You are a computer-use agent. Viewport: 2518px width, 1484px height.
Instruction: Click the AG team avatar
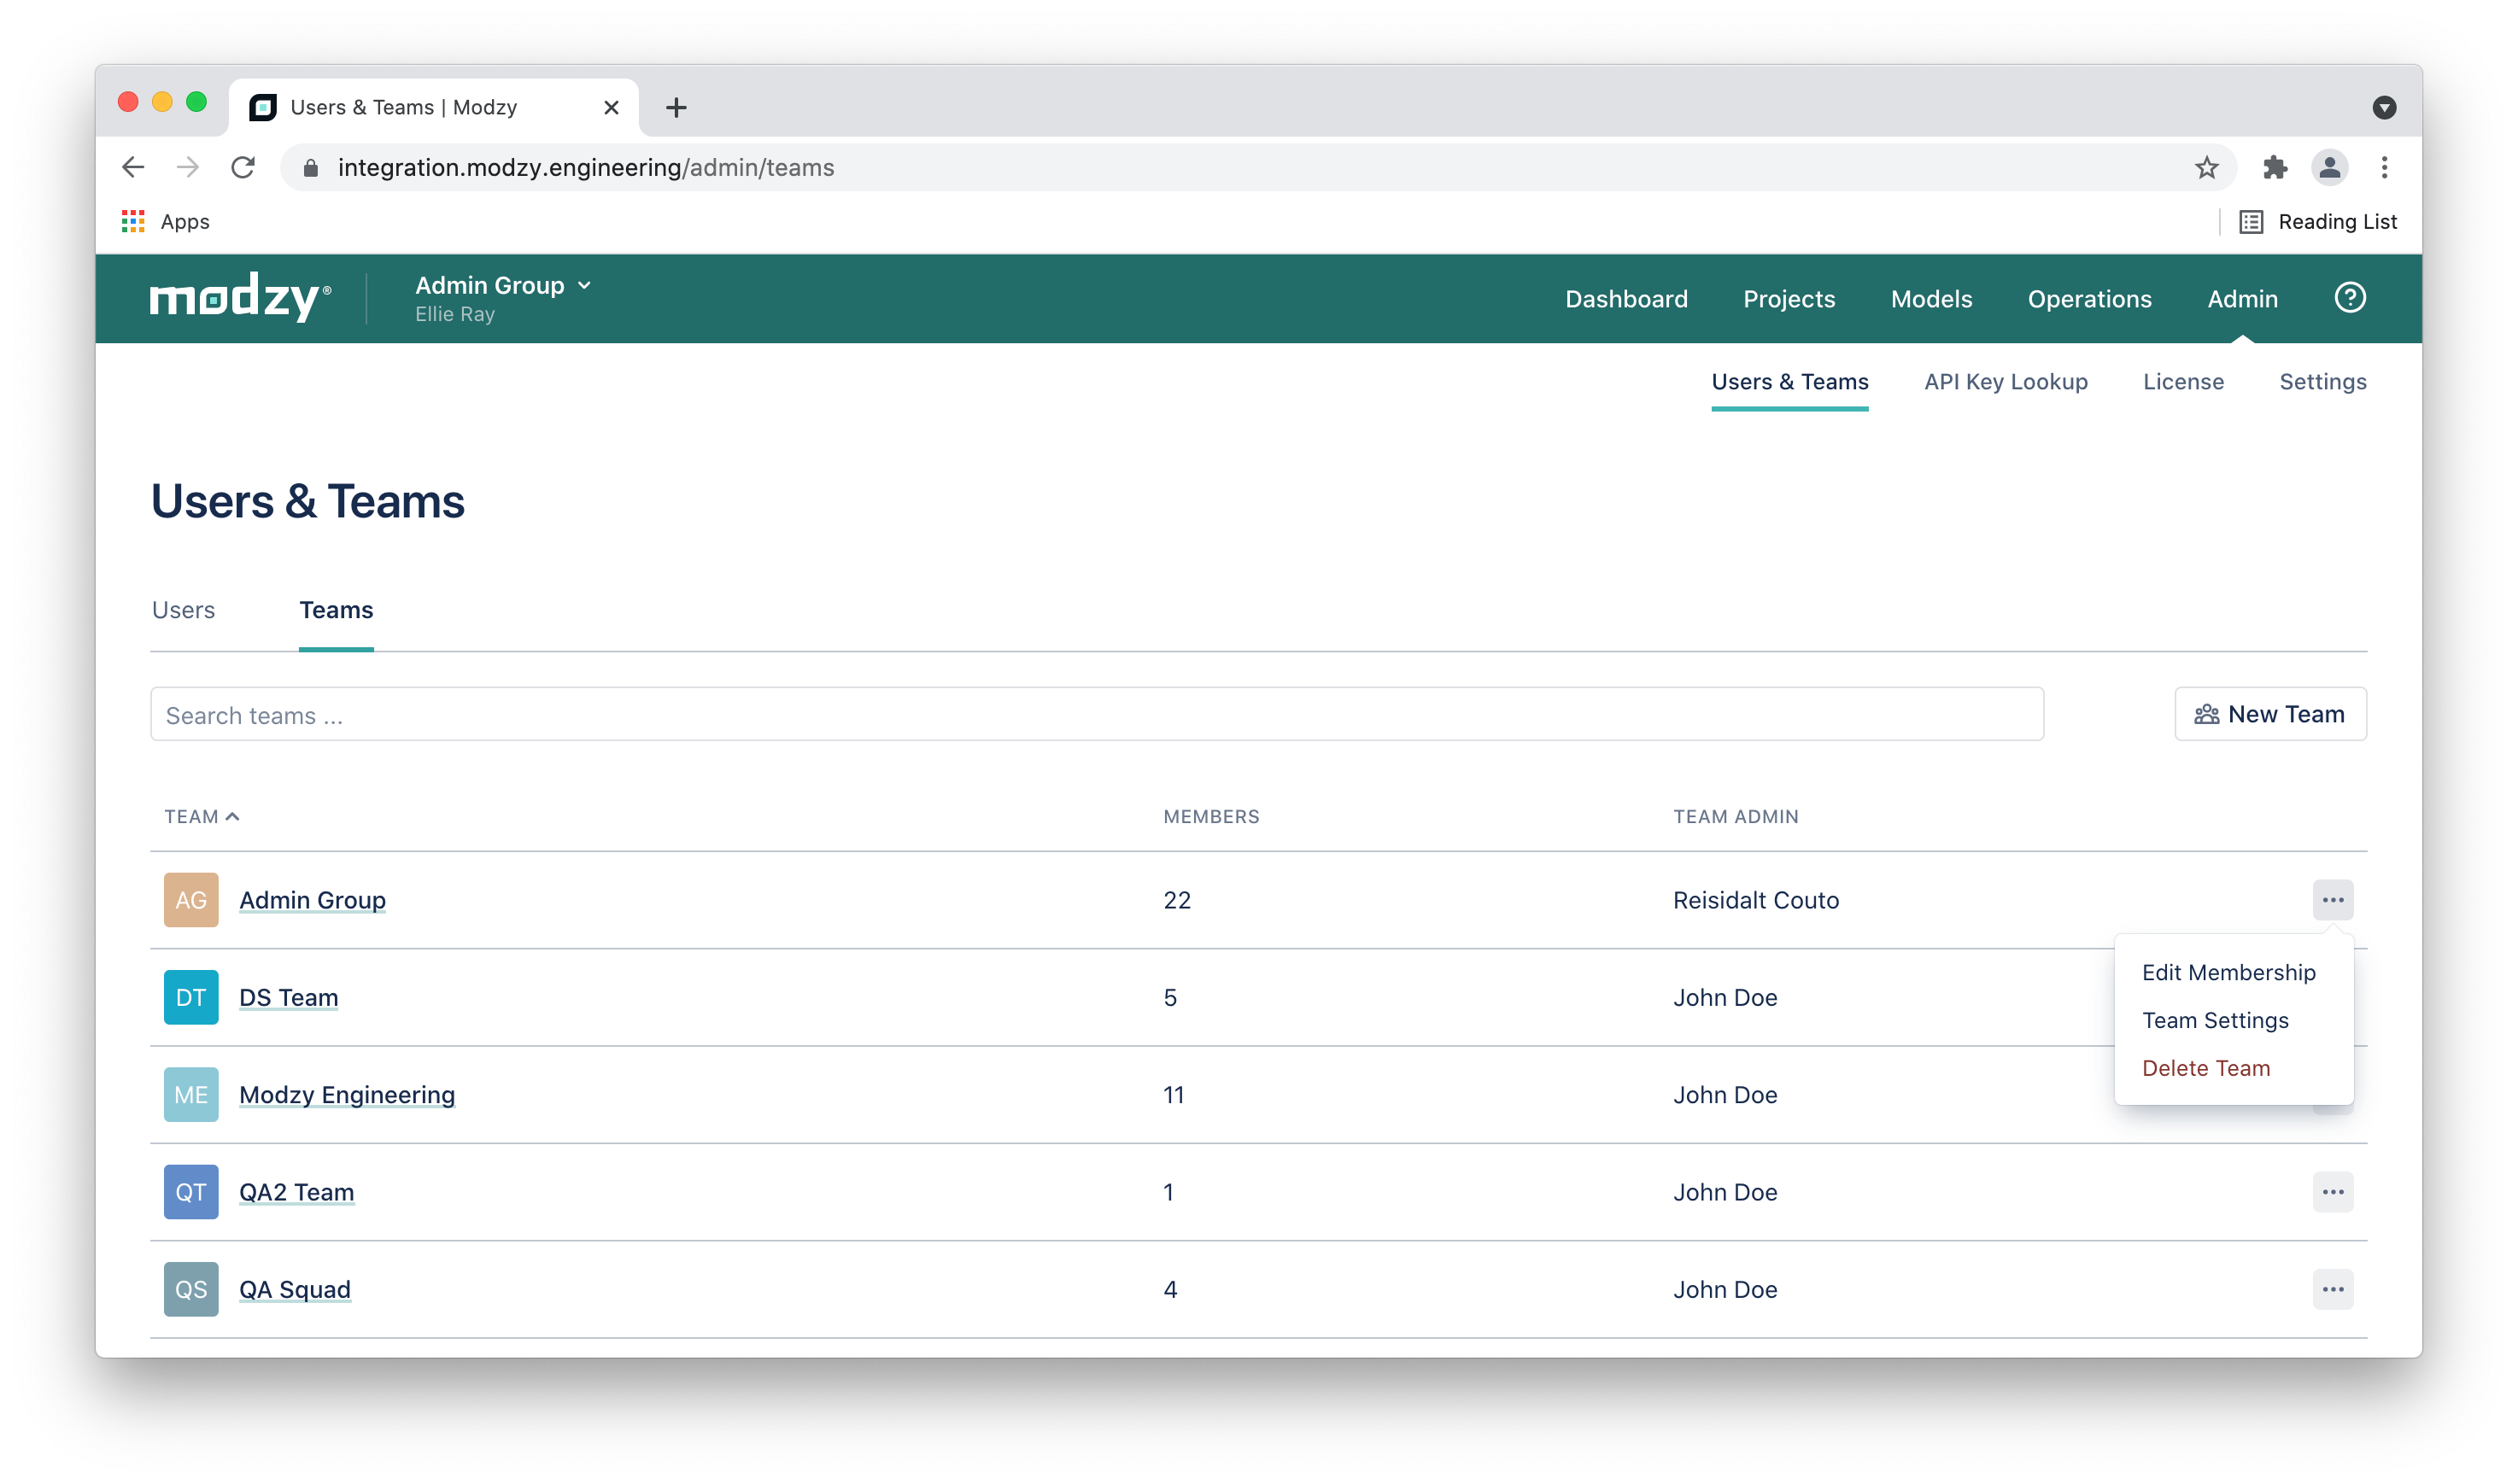pyautogui.click(x=191, y=900)
